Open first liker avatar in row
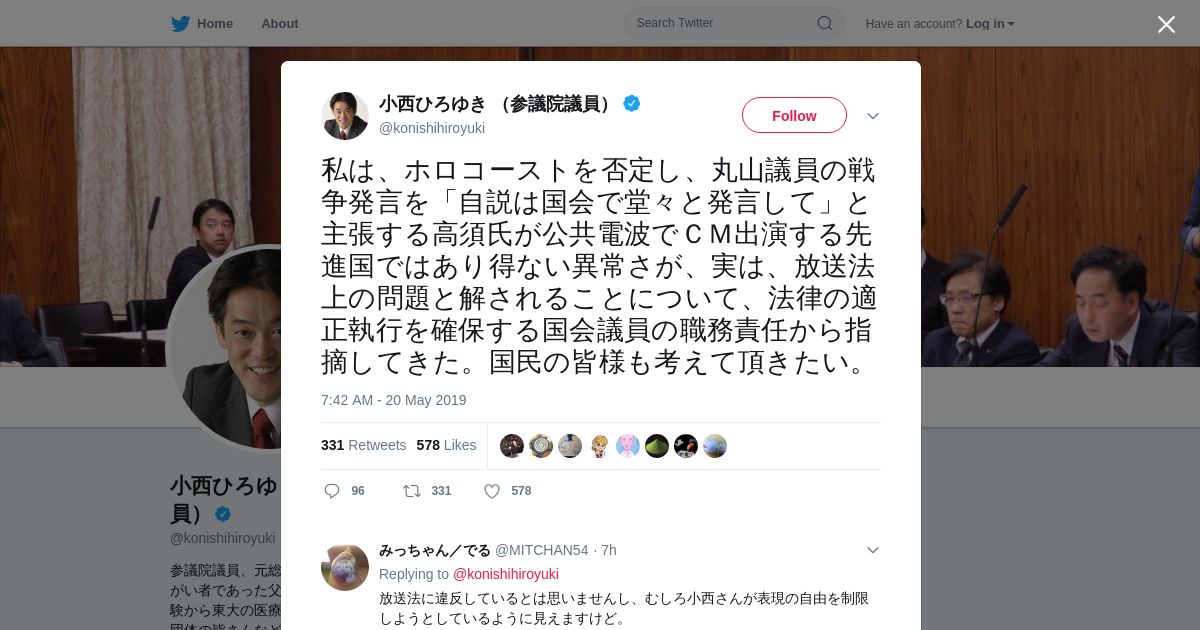Viewport: 1200px width, 630px height. (x=512, y=446)
